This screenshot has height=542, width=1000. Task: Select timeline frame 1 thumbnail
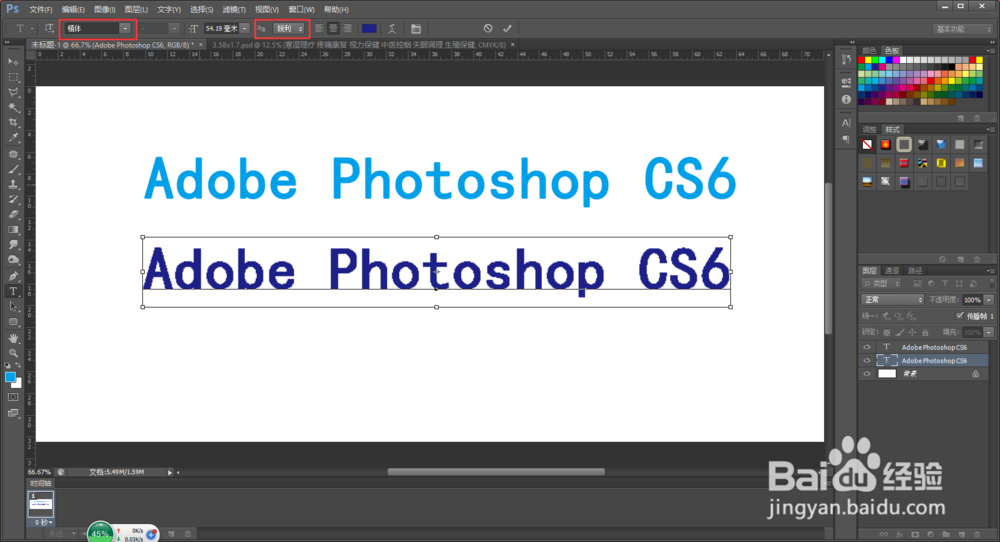point(41,504)
